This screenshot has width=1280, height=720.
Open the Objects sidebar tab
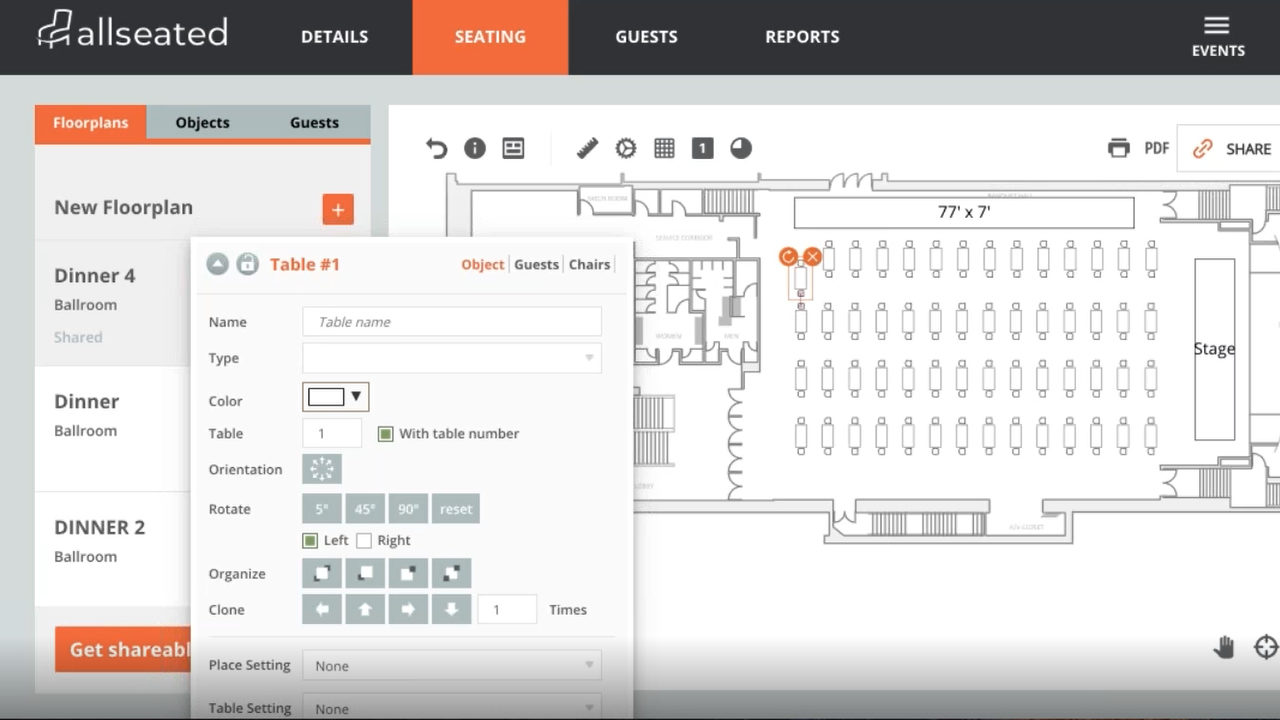click(x=202, y=123)
